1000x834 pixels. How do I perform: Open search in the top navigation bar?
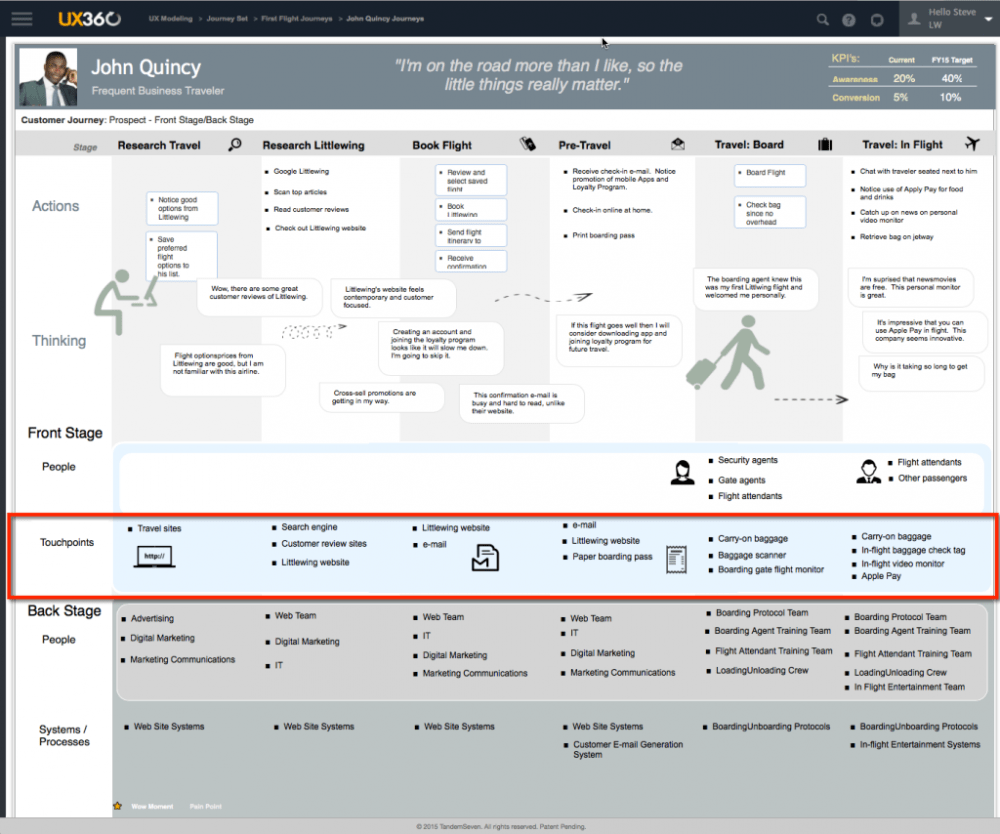tap(823, 18)
